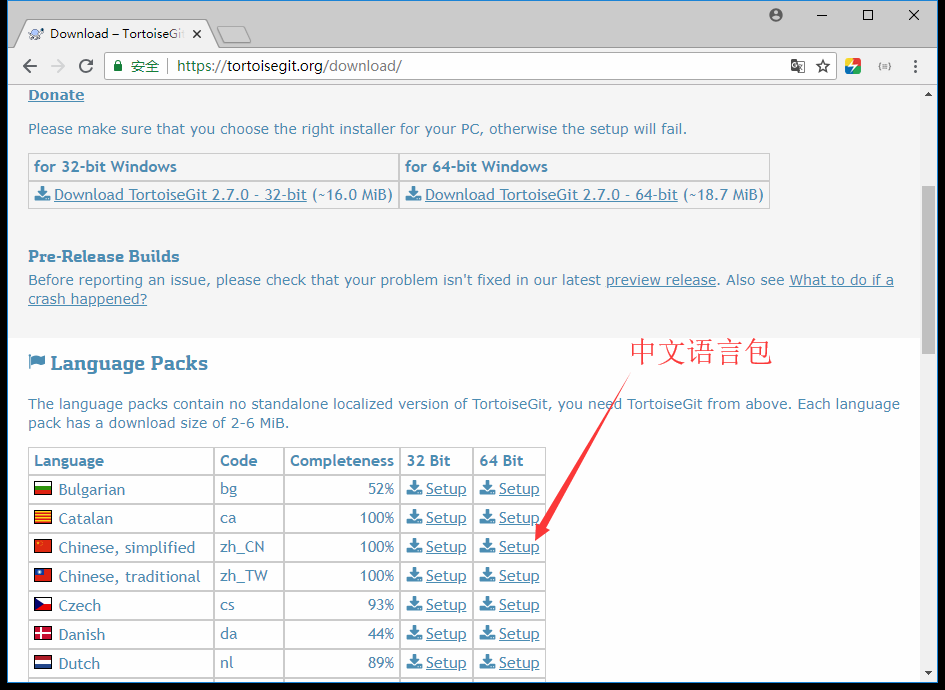Viewport: 945px width, 690px height.
Task: Download Chinese simplified 64 Bit Setup
Action: coord(518,547)
